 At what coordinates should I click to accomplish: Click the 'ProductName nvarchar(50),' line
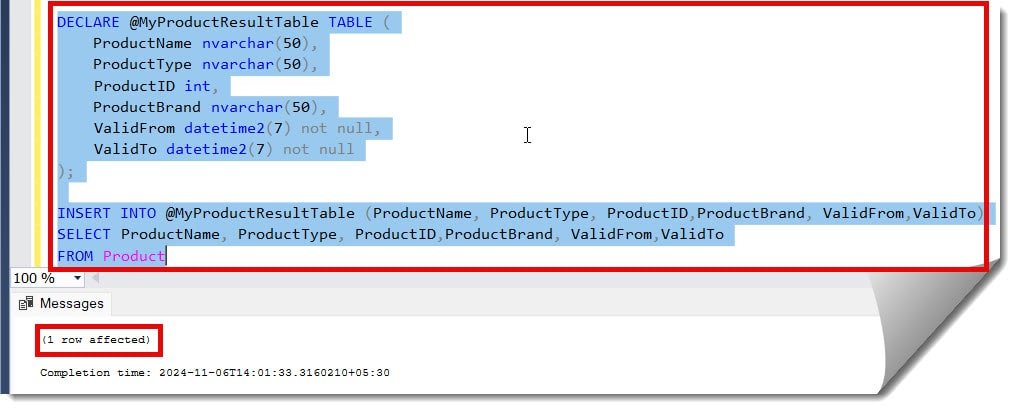tap(206, 44)
